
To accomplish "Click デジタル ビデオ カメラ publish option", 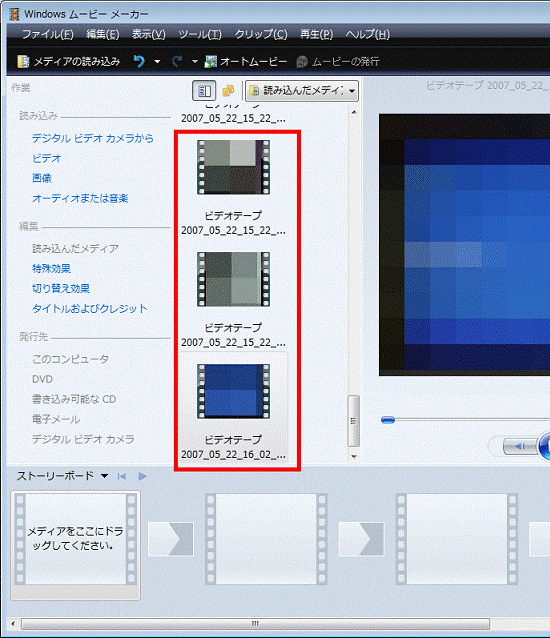I will (x=83, y=439).
